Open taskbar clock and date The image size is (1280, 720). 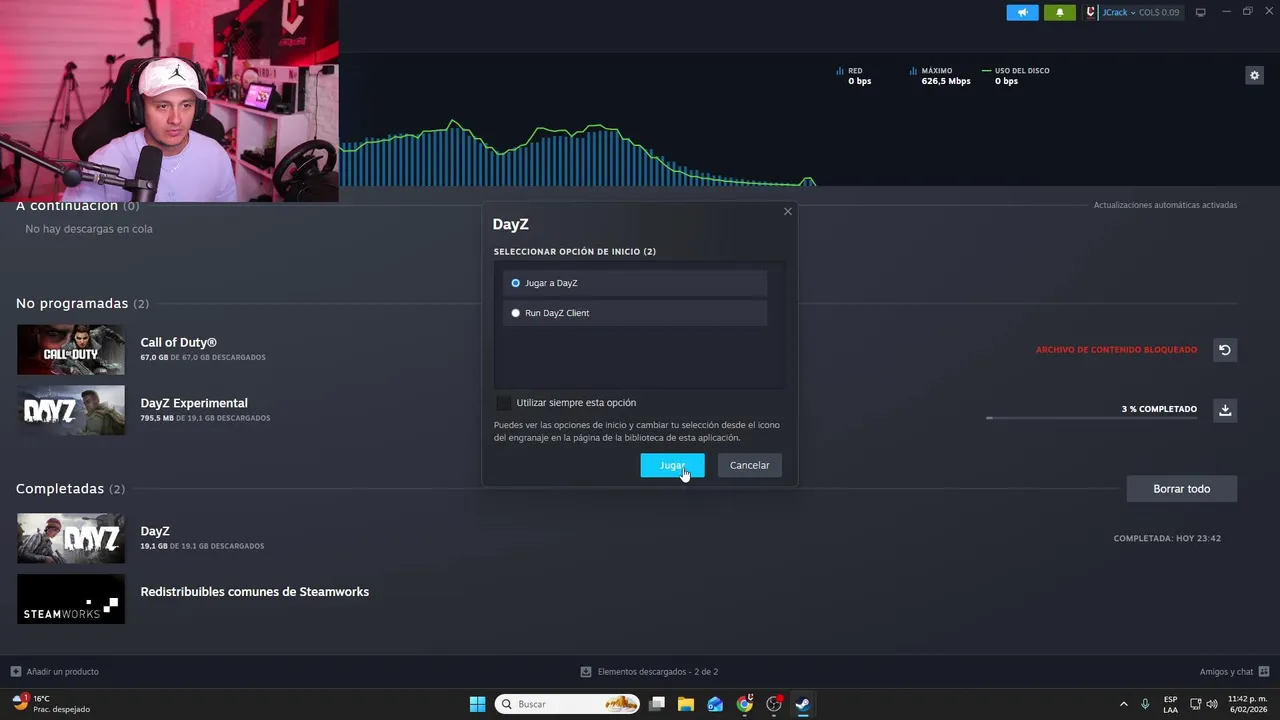pyautogui.click(x=1247, y=704)
